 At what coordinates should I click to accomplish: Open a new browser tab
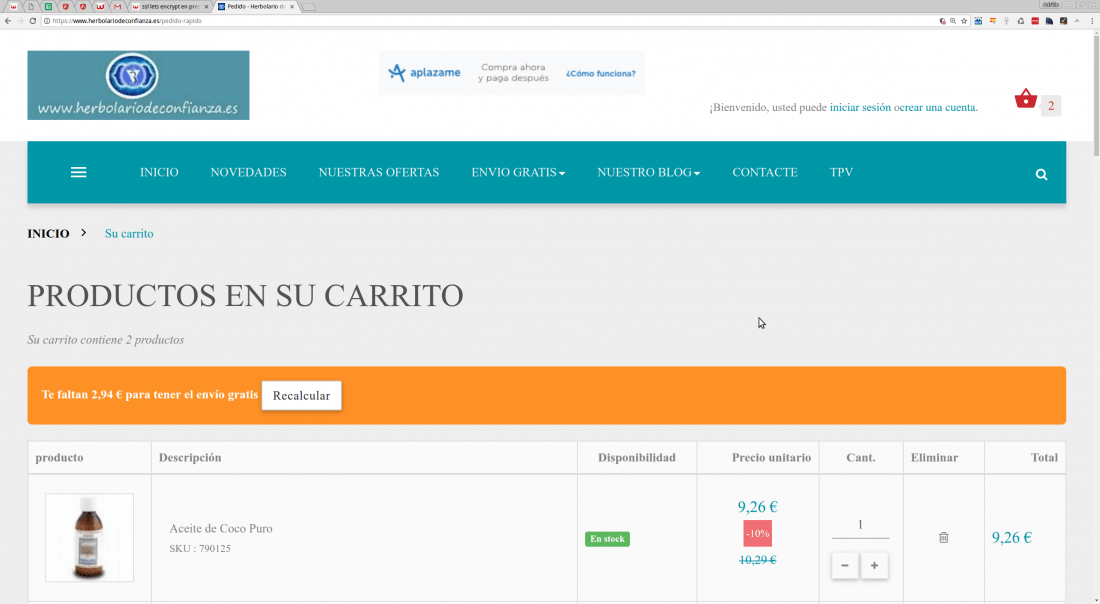pos(309,7)
